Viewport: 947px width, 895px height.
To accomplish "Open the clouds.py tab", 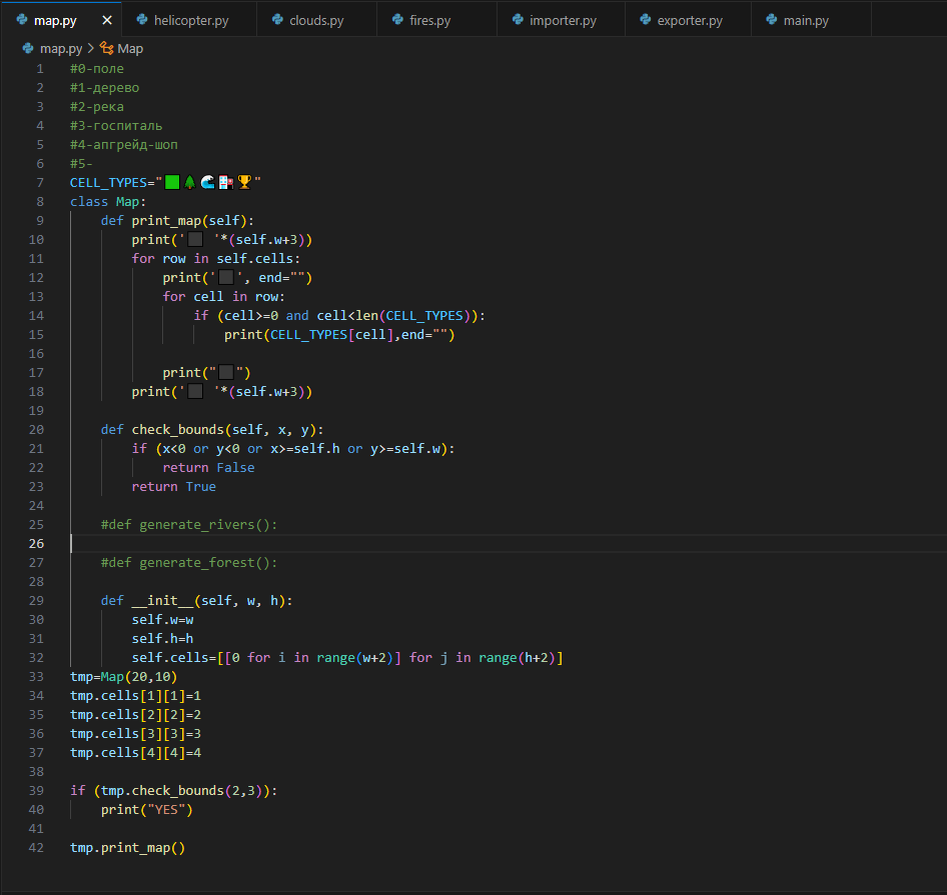I will (x=316, y=20).
